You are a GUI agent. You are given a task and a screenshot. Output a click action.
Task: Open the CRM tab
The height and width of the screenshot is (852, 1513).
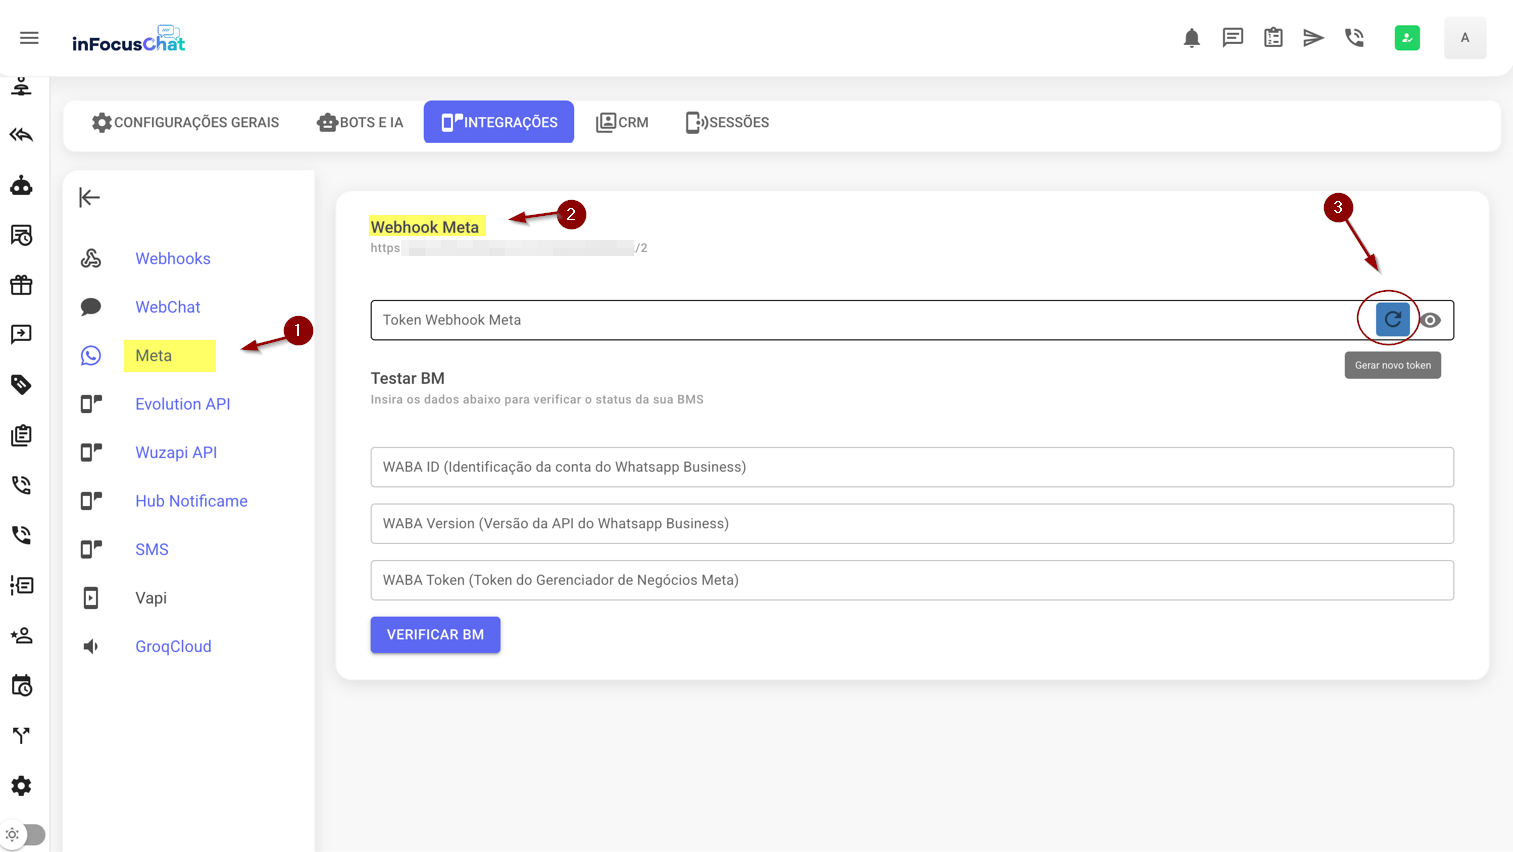click(622, 122)
